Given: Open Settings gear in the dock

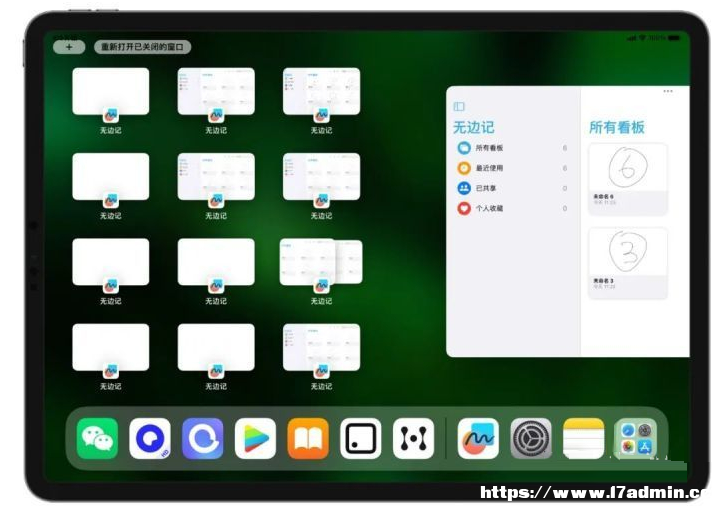Looking at the screenshot, I should point(531,438).
